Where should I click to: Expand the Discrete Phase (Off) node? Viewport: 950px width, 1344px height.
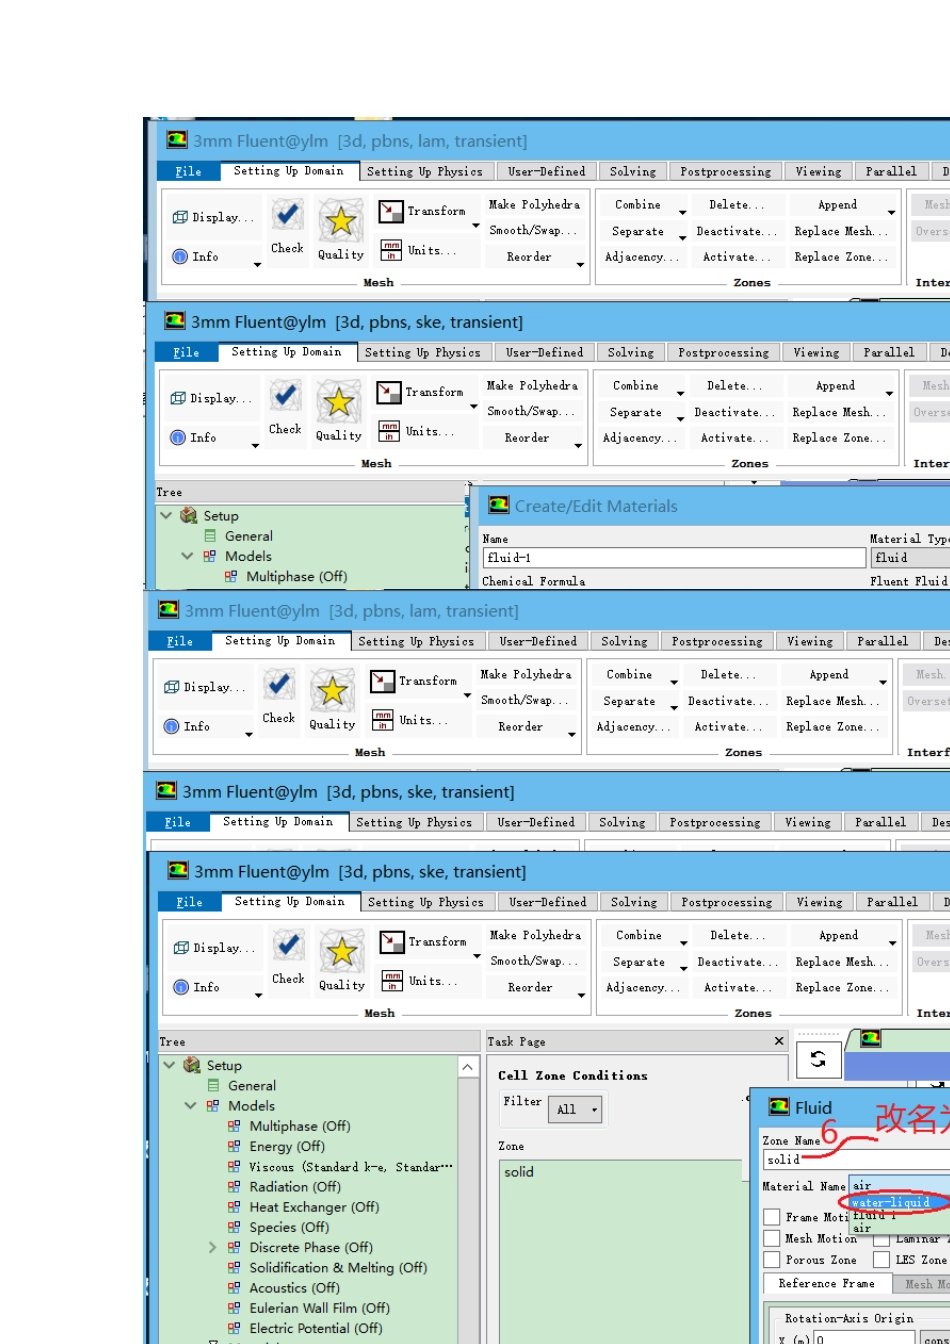(x=212, y=1248)
